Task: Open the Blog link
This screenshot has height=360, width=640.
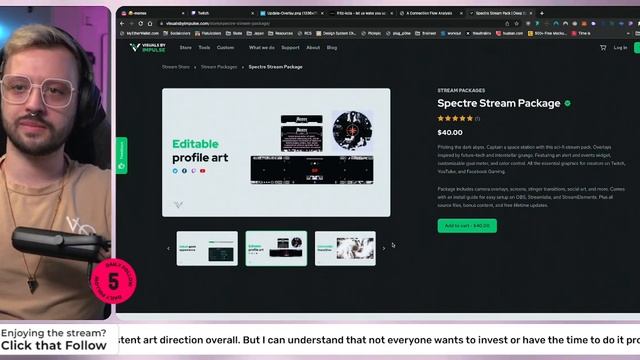Action: pos(332,48)
